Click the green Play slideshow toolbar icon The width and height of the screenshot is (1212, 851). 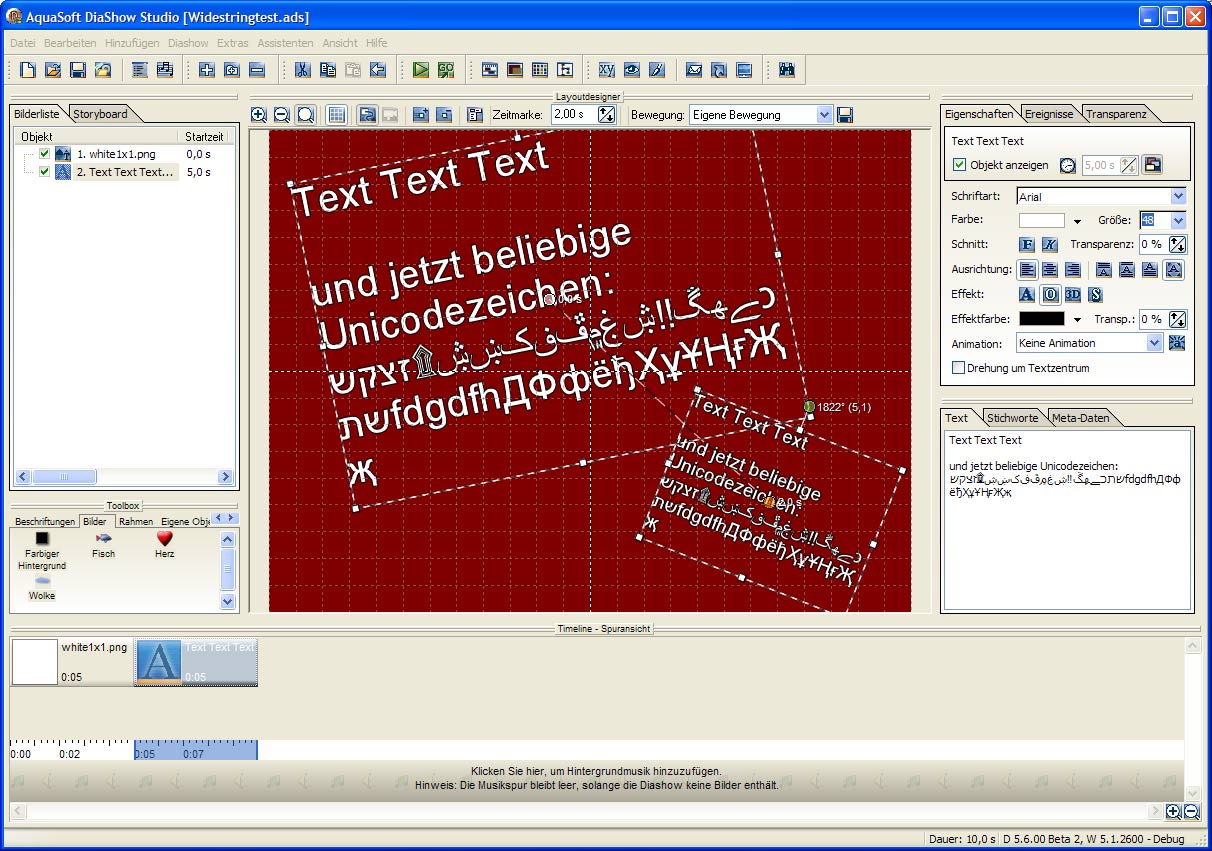[421, 70]
